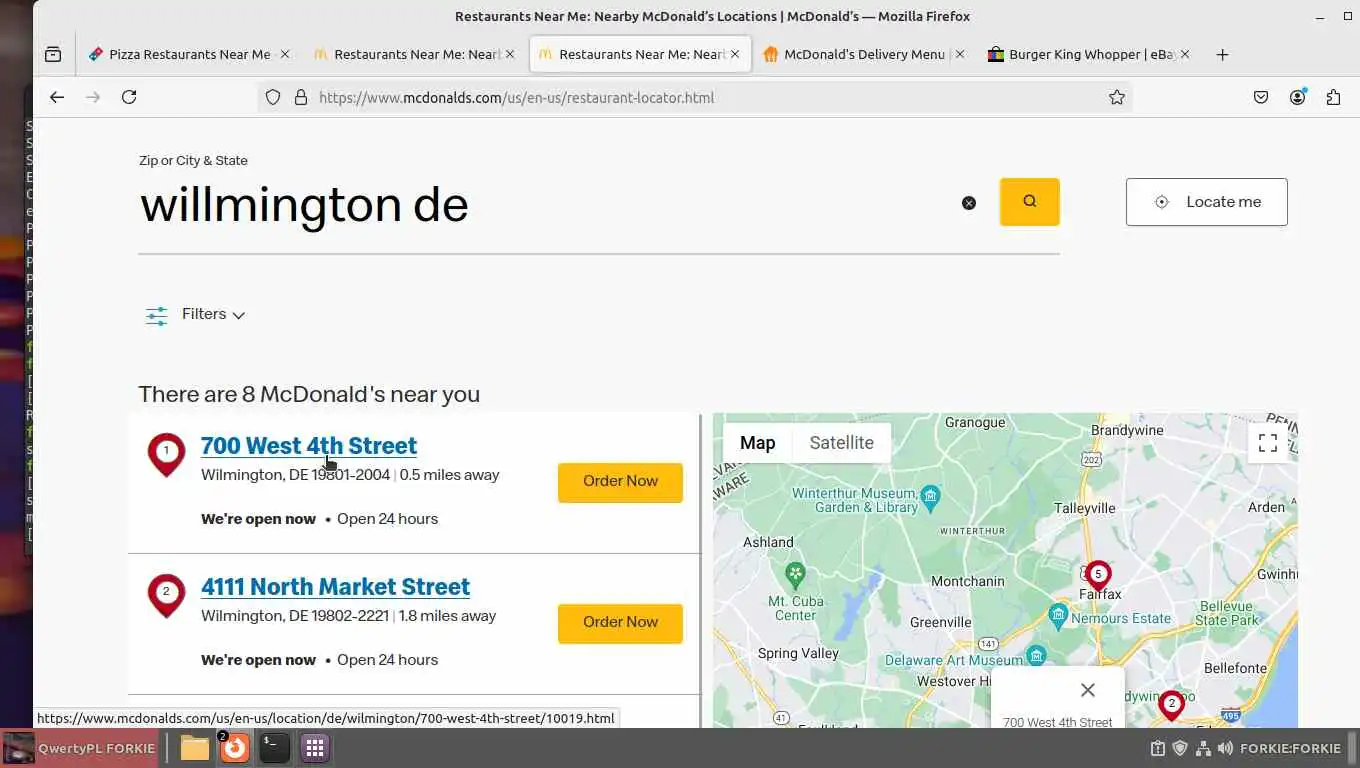Click the padlock site info icon

tap(300, 97)
